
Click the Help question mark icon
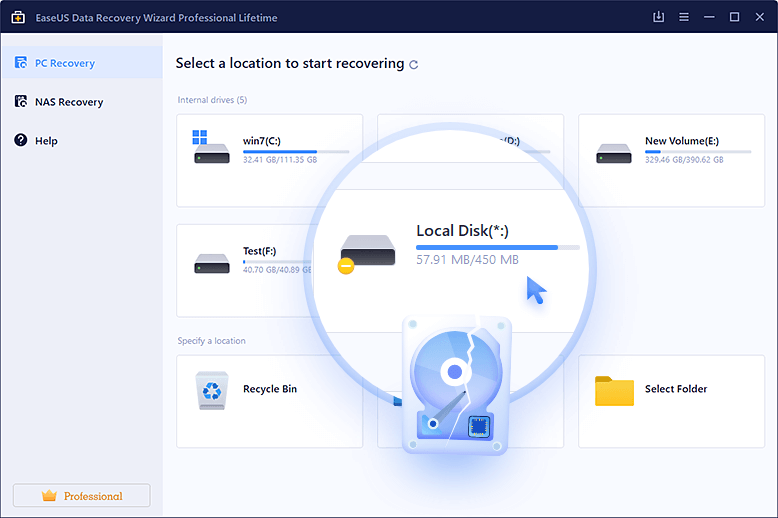click(21, 141)
